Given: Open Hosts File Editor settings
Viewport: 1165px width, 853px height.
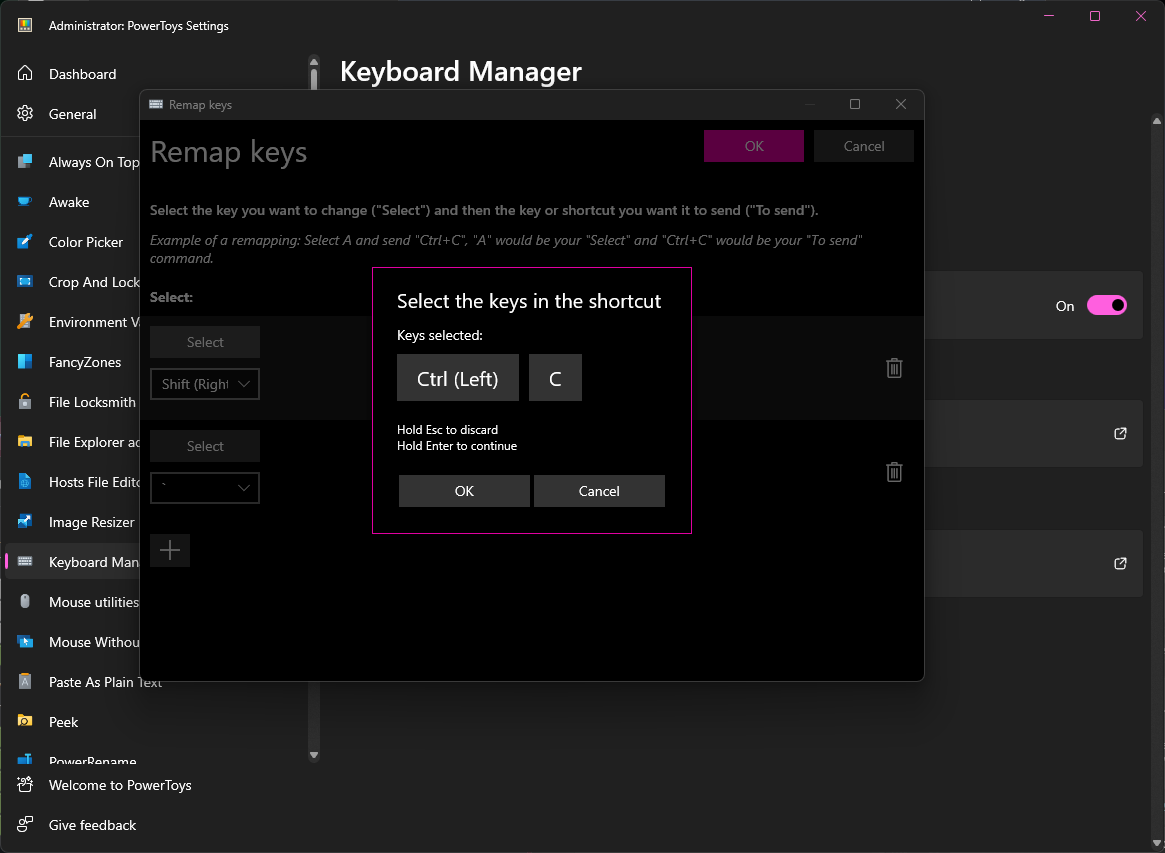Looking at the screenshot, I should pyautogui.click(x=93, y=482).
